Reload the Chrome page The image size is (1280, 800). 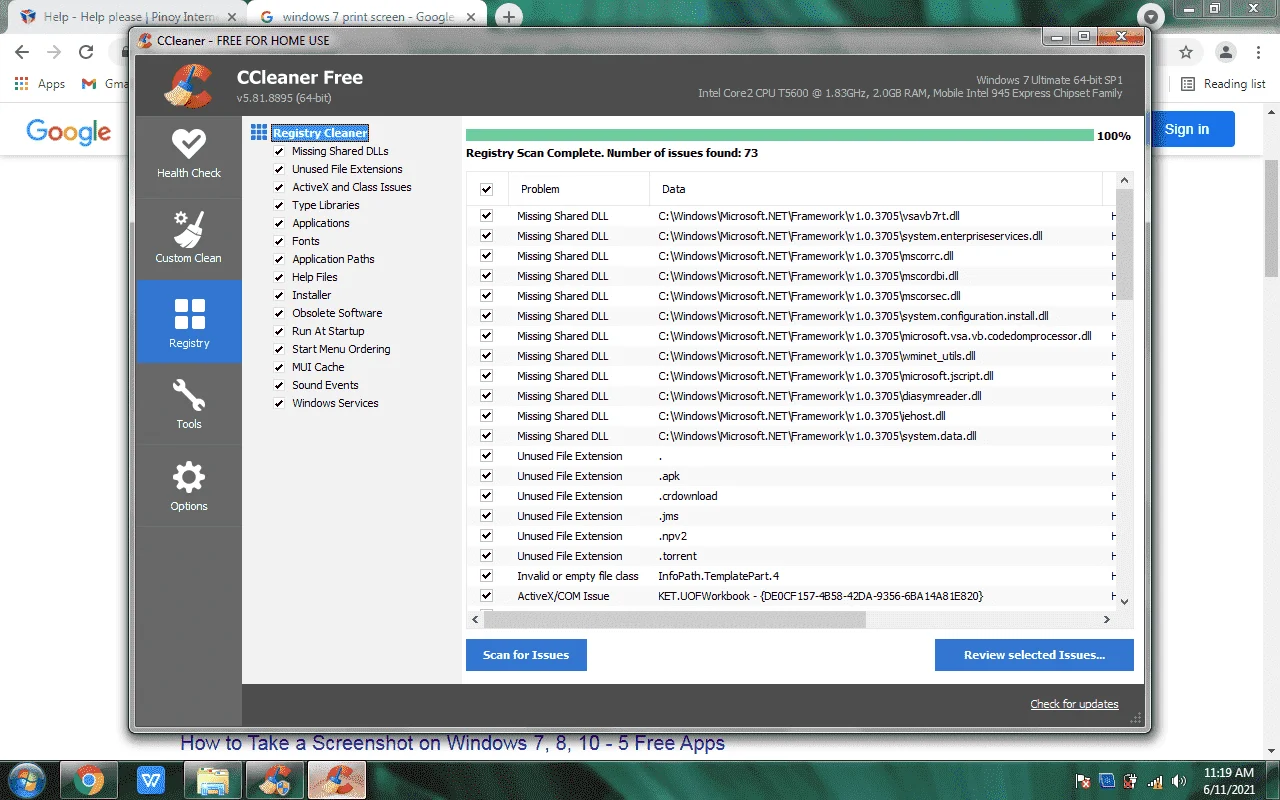click(x=86, y=52)
